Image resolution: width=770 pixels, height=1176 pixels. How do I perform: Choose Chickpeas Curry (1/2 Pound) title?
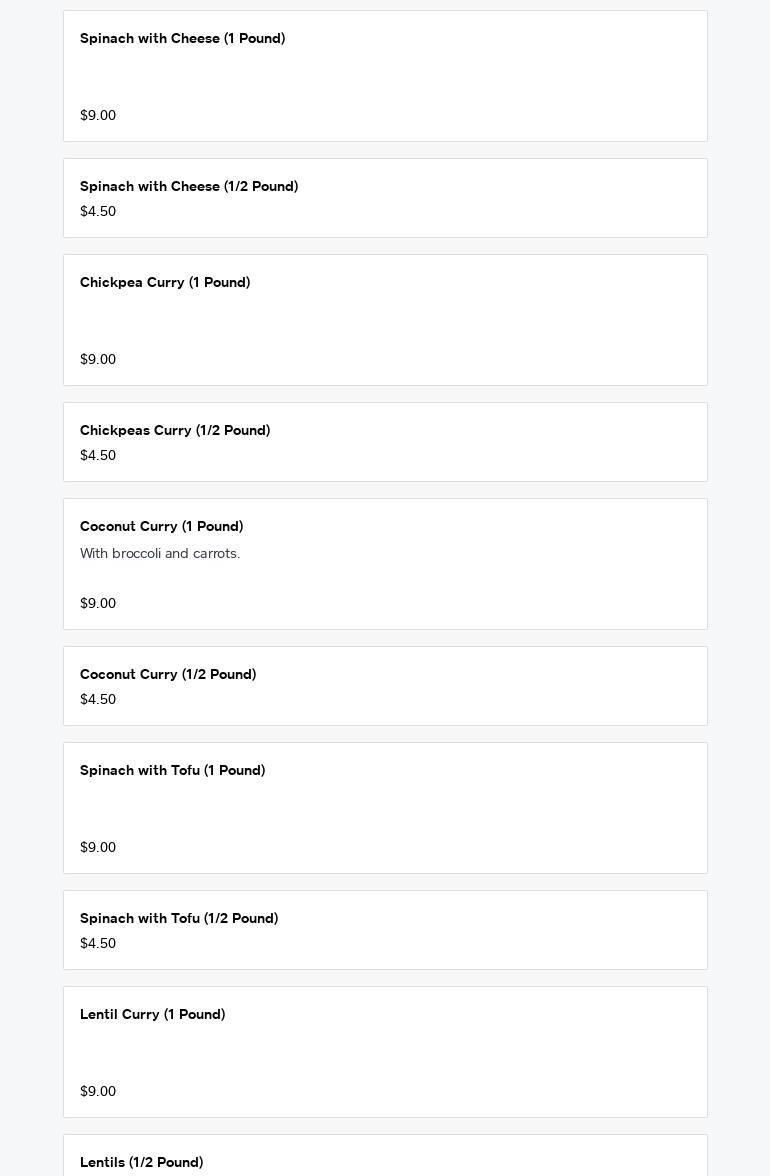[175, 431]
